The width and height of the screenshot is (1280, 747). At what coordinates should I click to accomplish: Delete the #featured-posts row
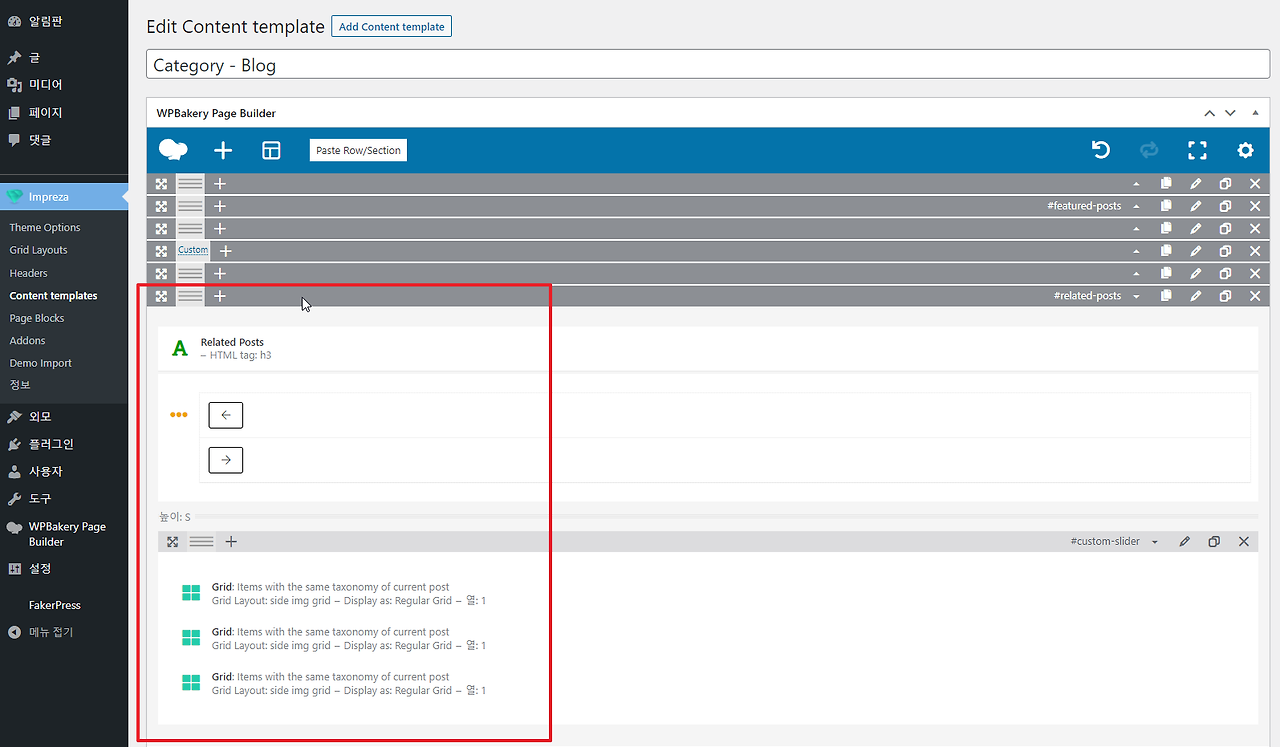[x=1255, y=206]
